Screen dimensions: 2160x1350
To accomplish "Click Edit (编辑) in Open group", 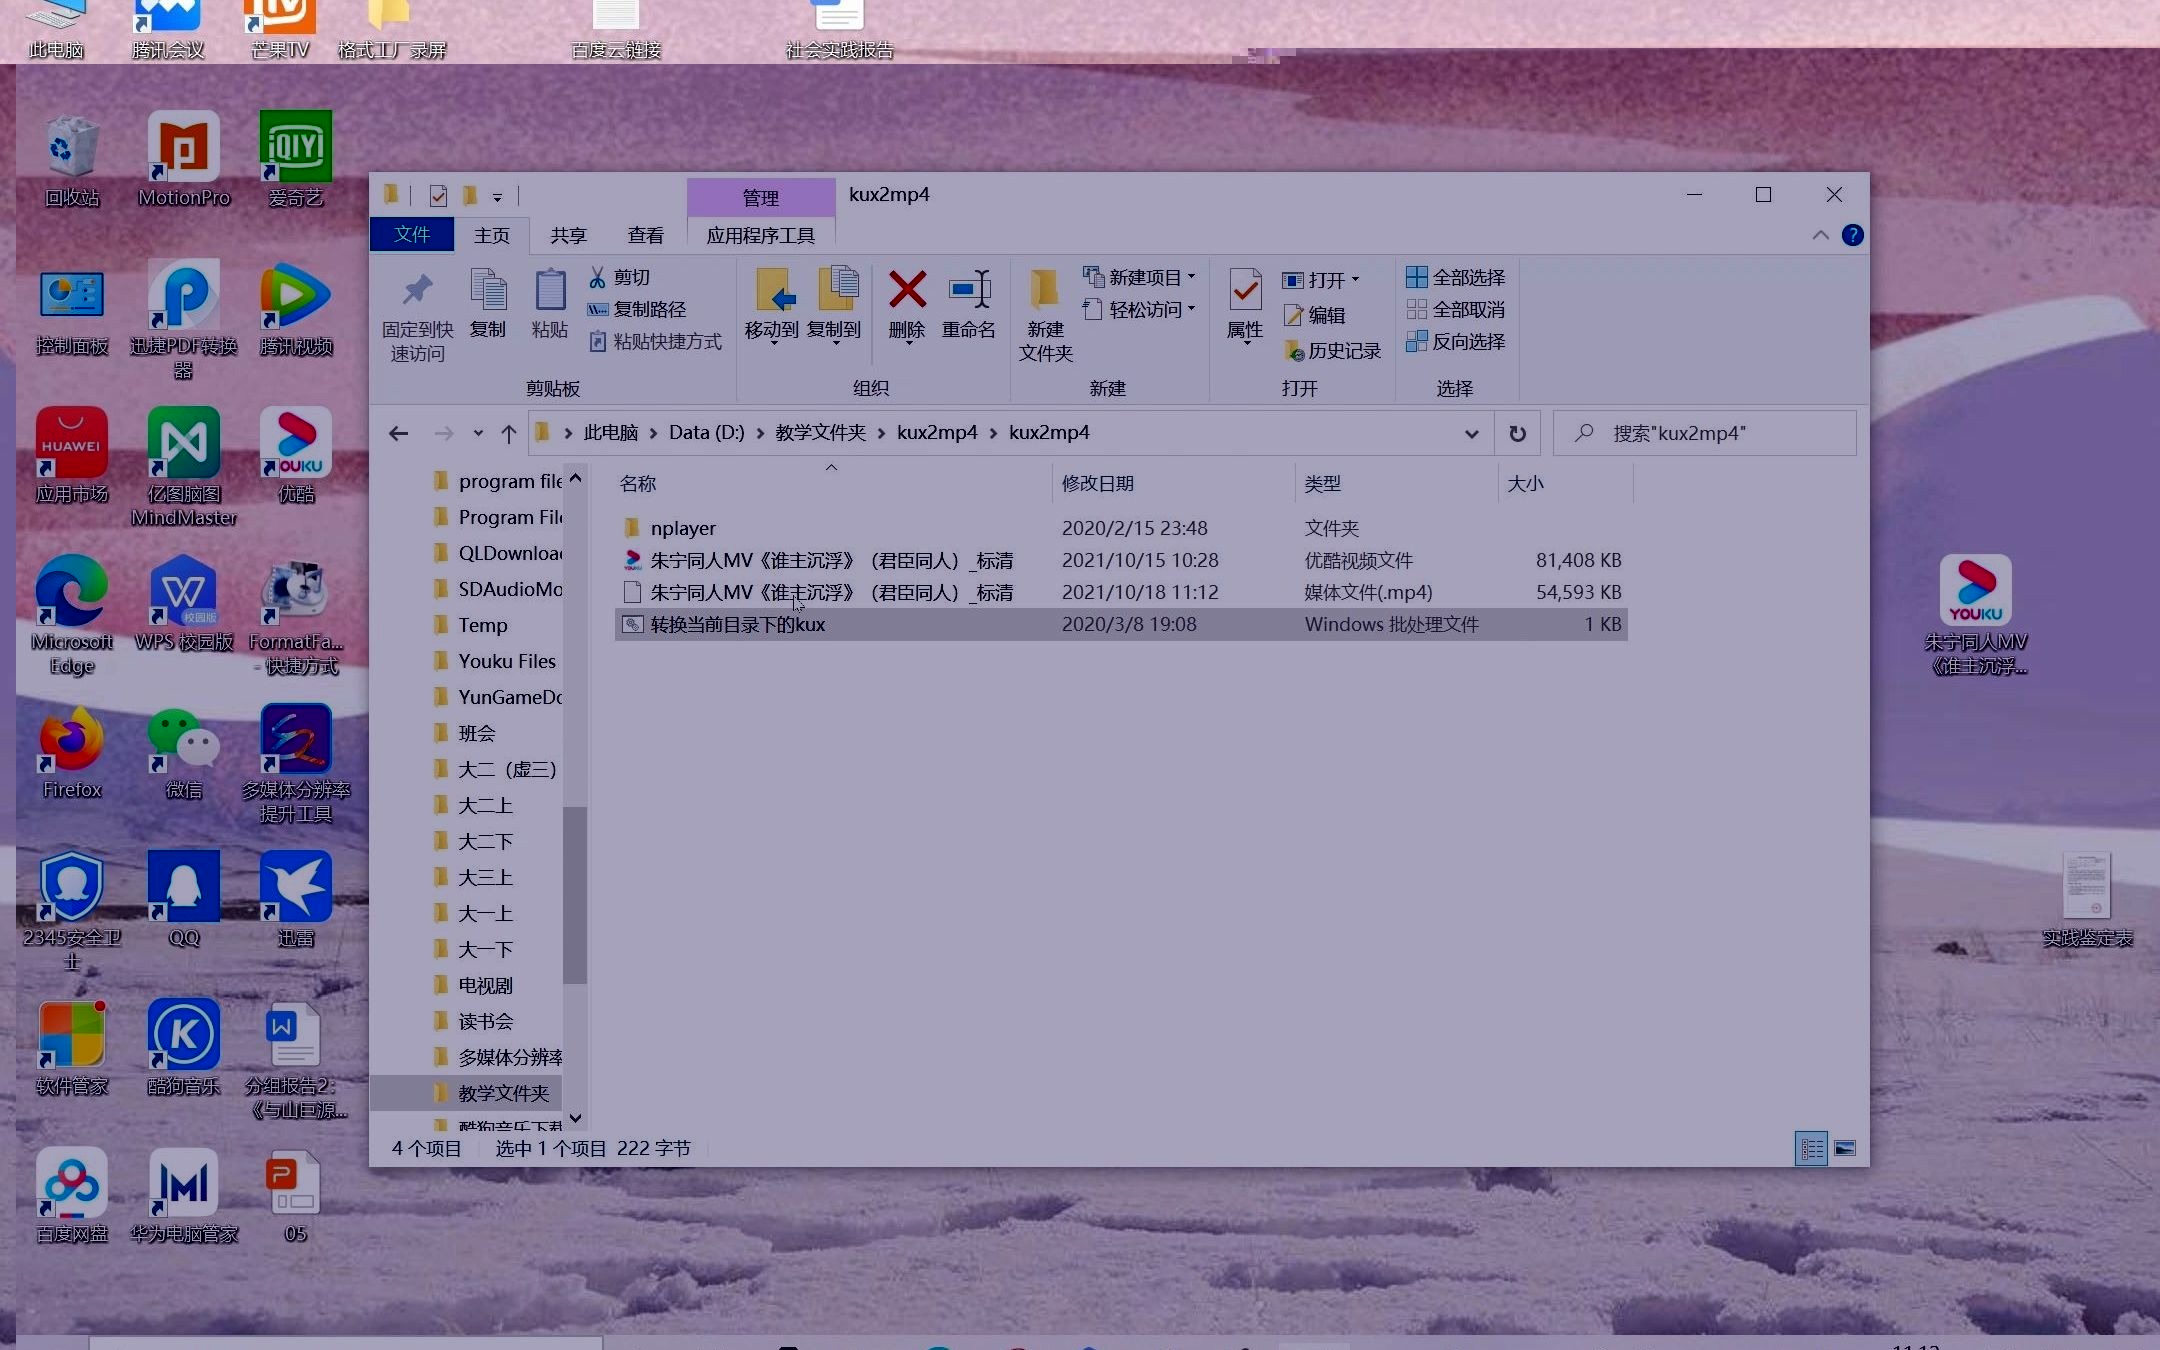I will pyautogui.click(x=1315, y=315).
